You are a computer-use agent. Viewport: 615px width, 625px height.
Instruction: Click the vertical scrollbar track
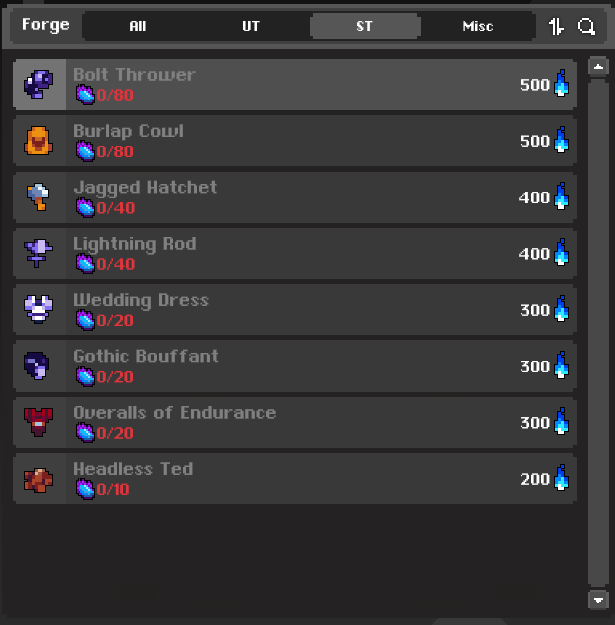(x=598, y=333)
